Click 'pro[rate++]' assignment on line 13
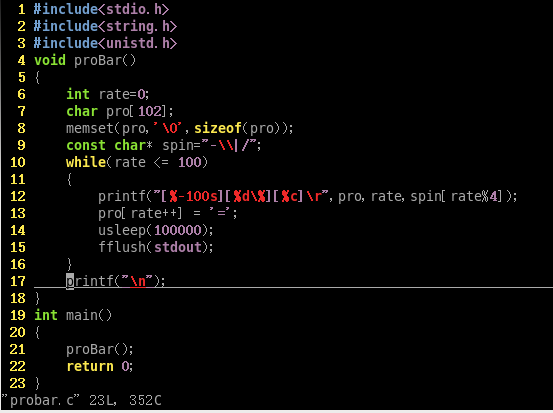This screenshot has width=553, height=413. point(168,213)
